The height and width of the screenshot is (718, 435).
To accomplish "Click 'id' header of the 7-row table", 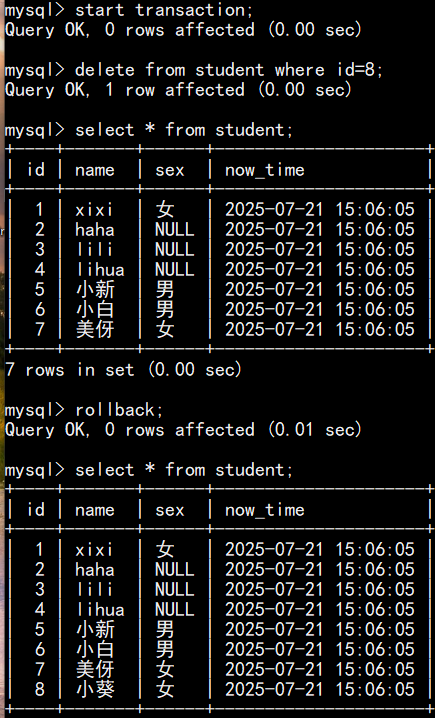I will pos(36,170).
